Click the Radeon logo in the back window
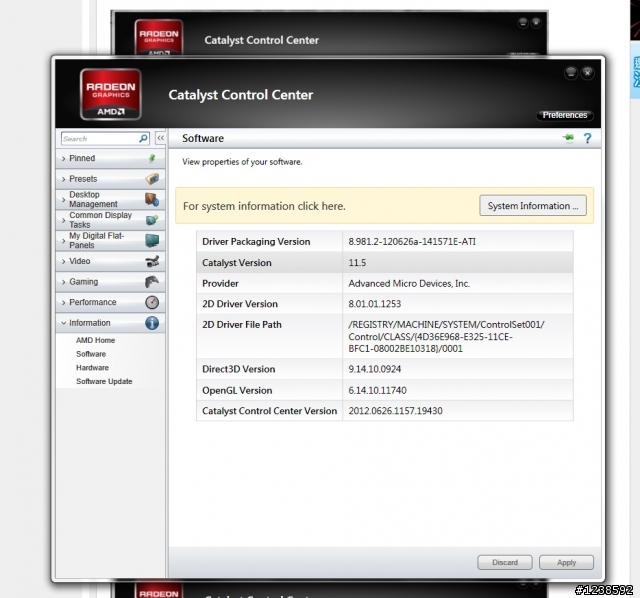Screen dimensions: 640x598 tap(159, 37)
